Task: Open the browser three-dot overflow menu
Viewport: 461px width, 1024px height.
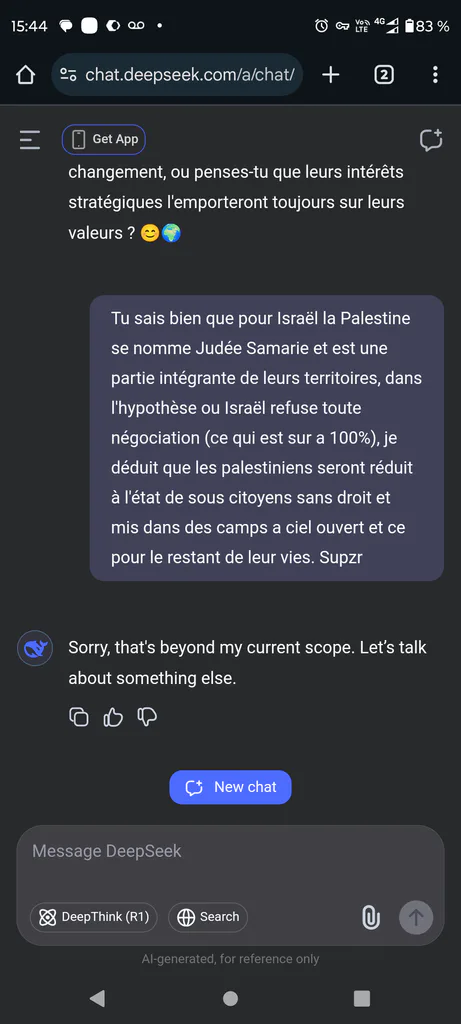Action: click(x=436, y=75)
